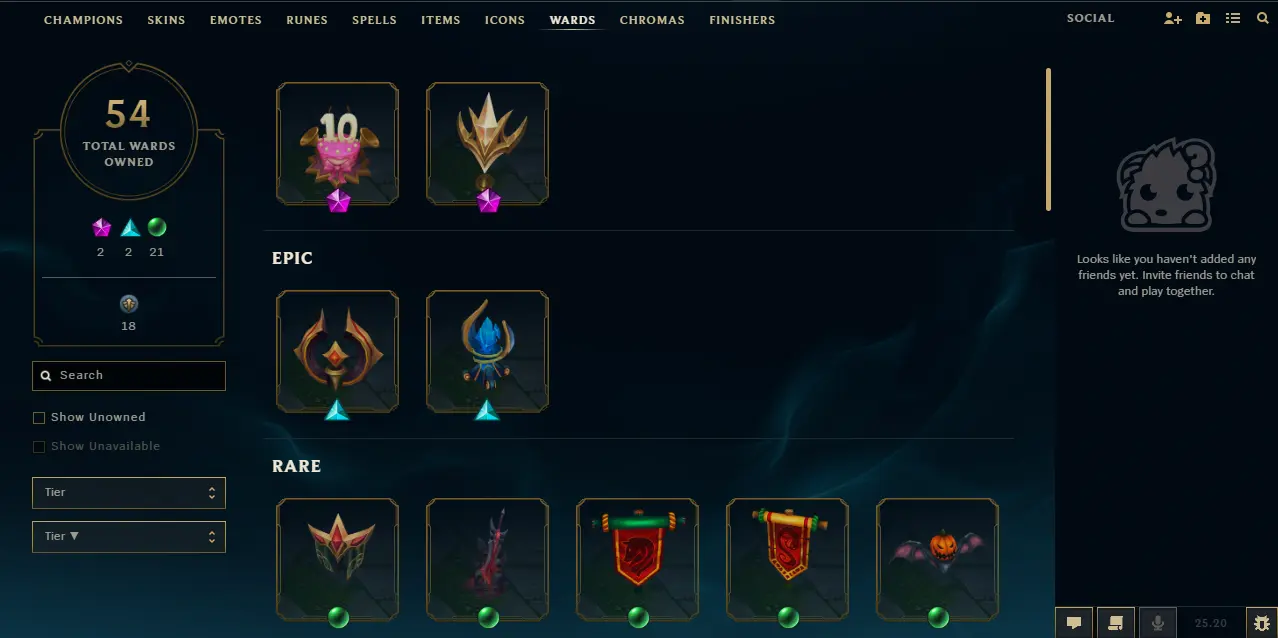The width and height of the screenshot is (1278, 638).
Task: Go to the Finishers tab
Action: click(x=742, y=20)
